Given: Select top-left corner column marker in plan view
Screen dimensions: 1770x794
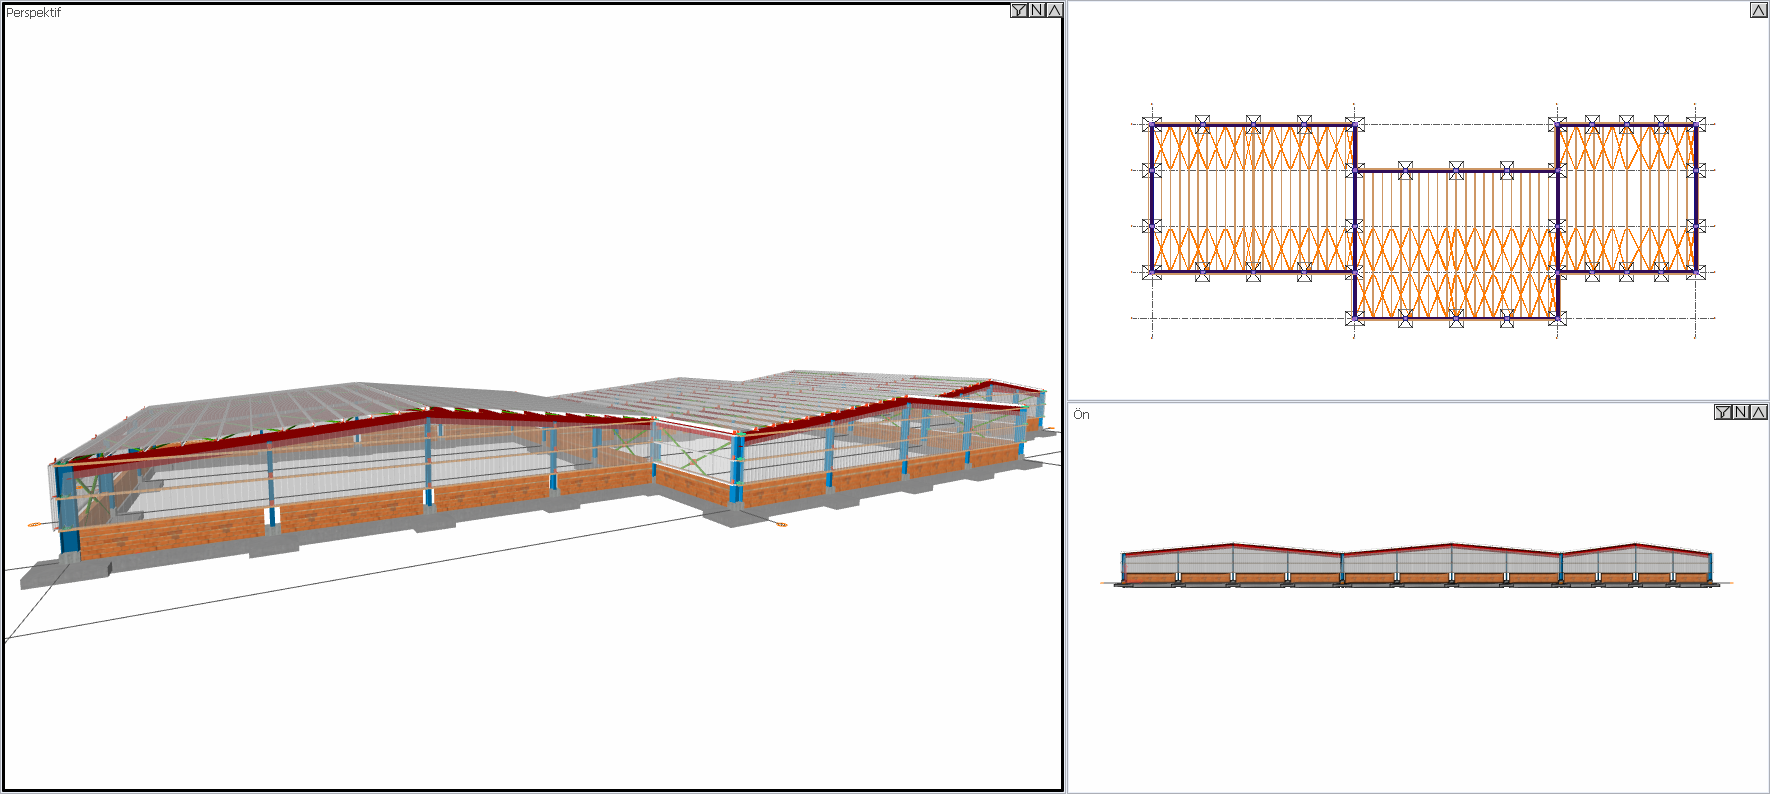Looking at the screenshot, I should (x=1152, y=125).
